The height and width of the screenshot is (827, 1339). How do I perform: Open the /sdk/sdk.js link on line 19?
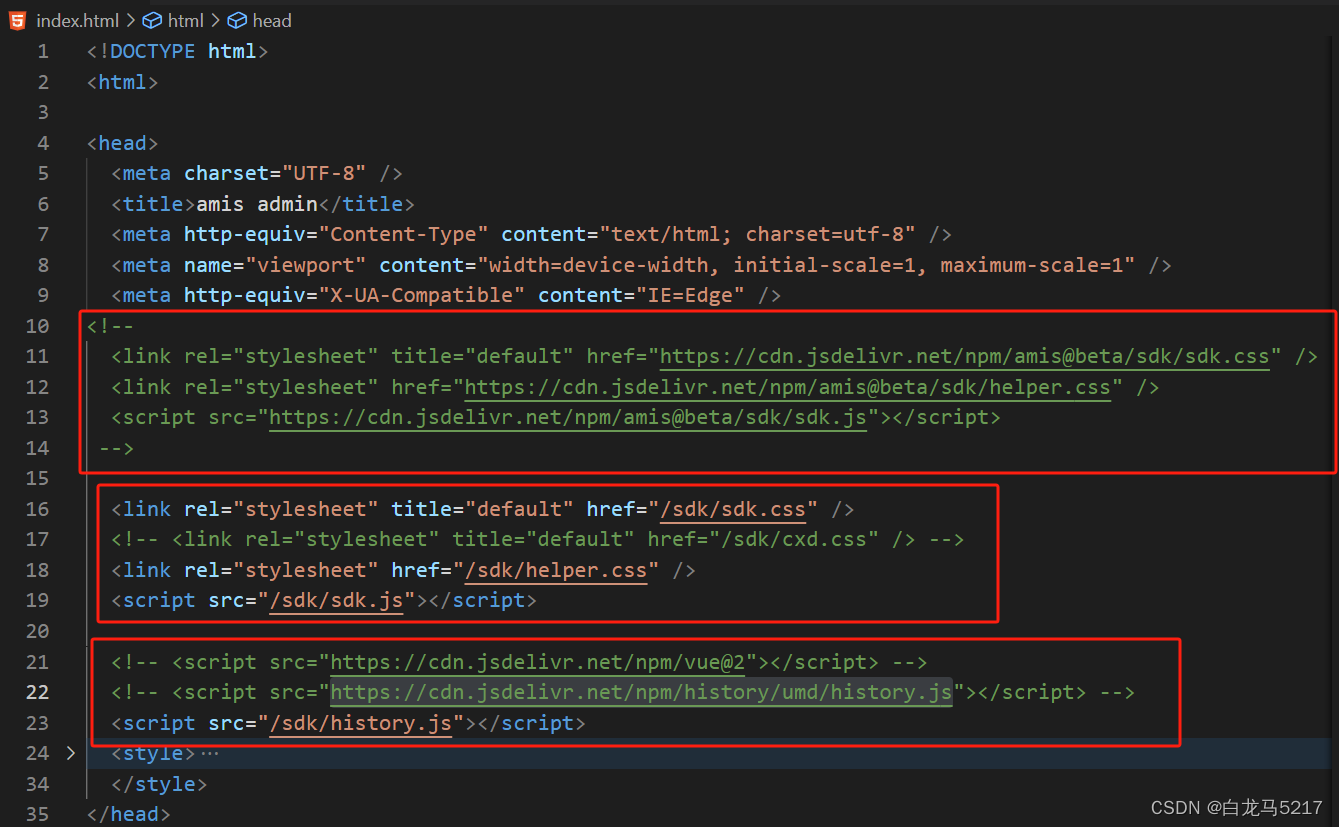336,600
